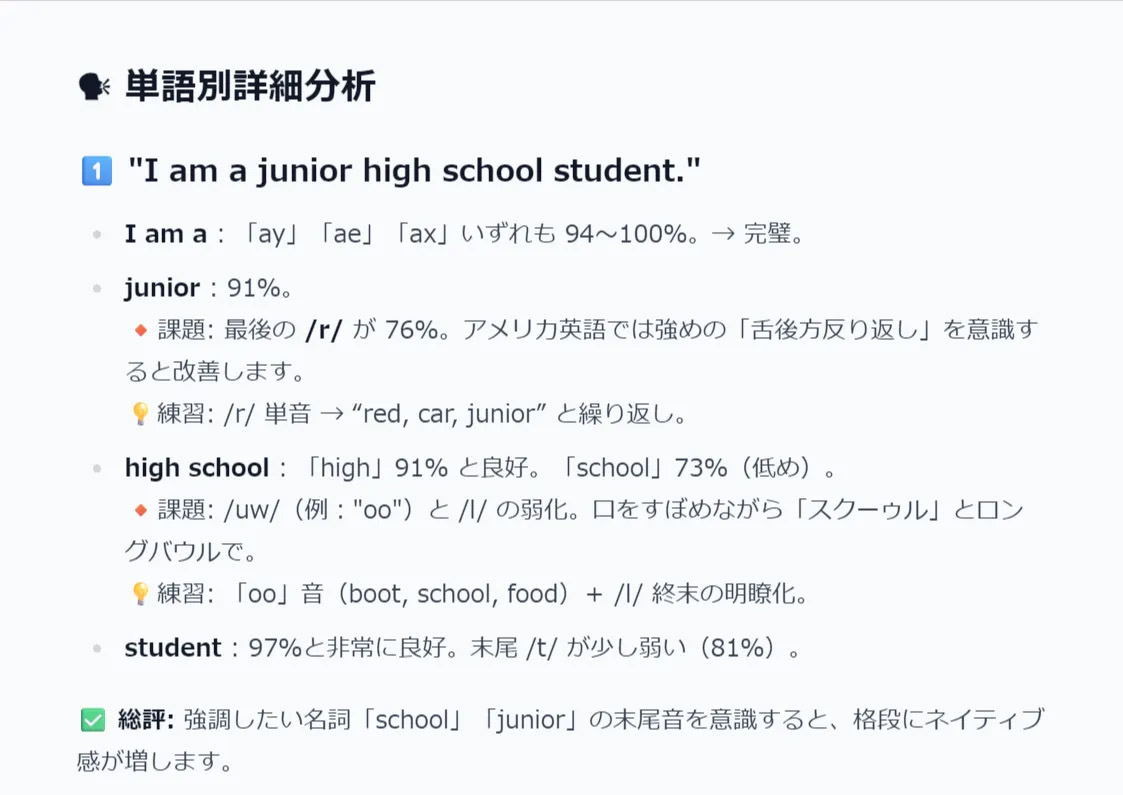Click the "I am a junior high school student." heading

point(414,171)
